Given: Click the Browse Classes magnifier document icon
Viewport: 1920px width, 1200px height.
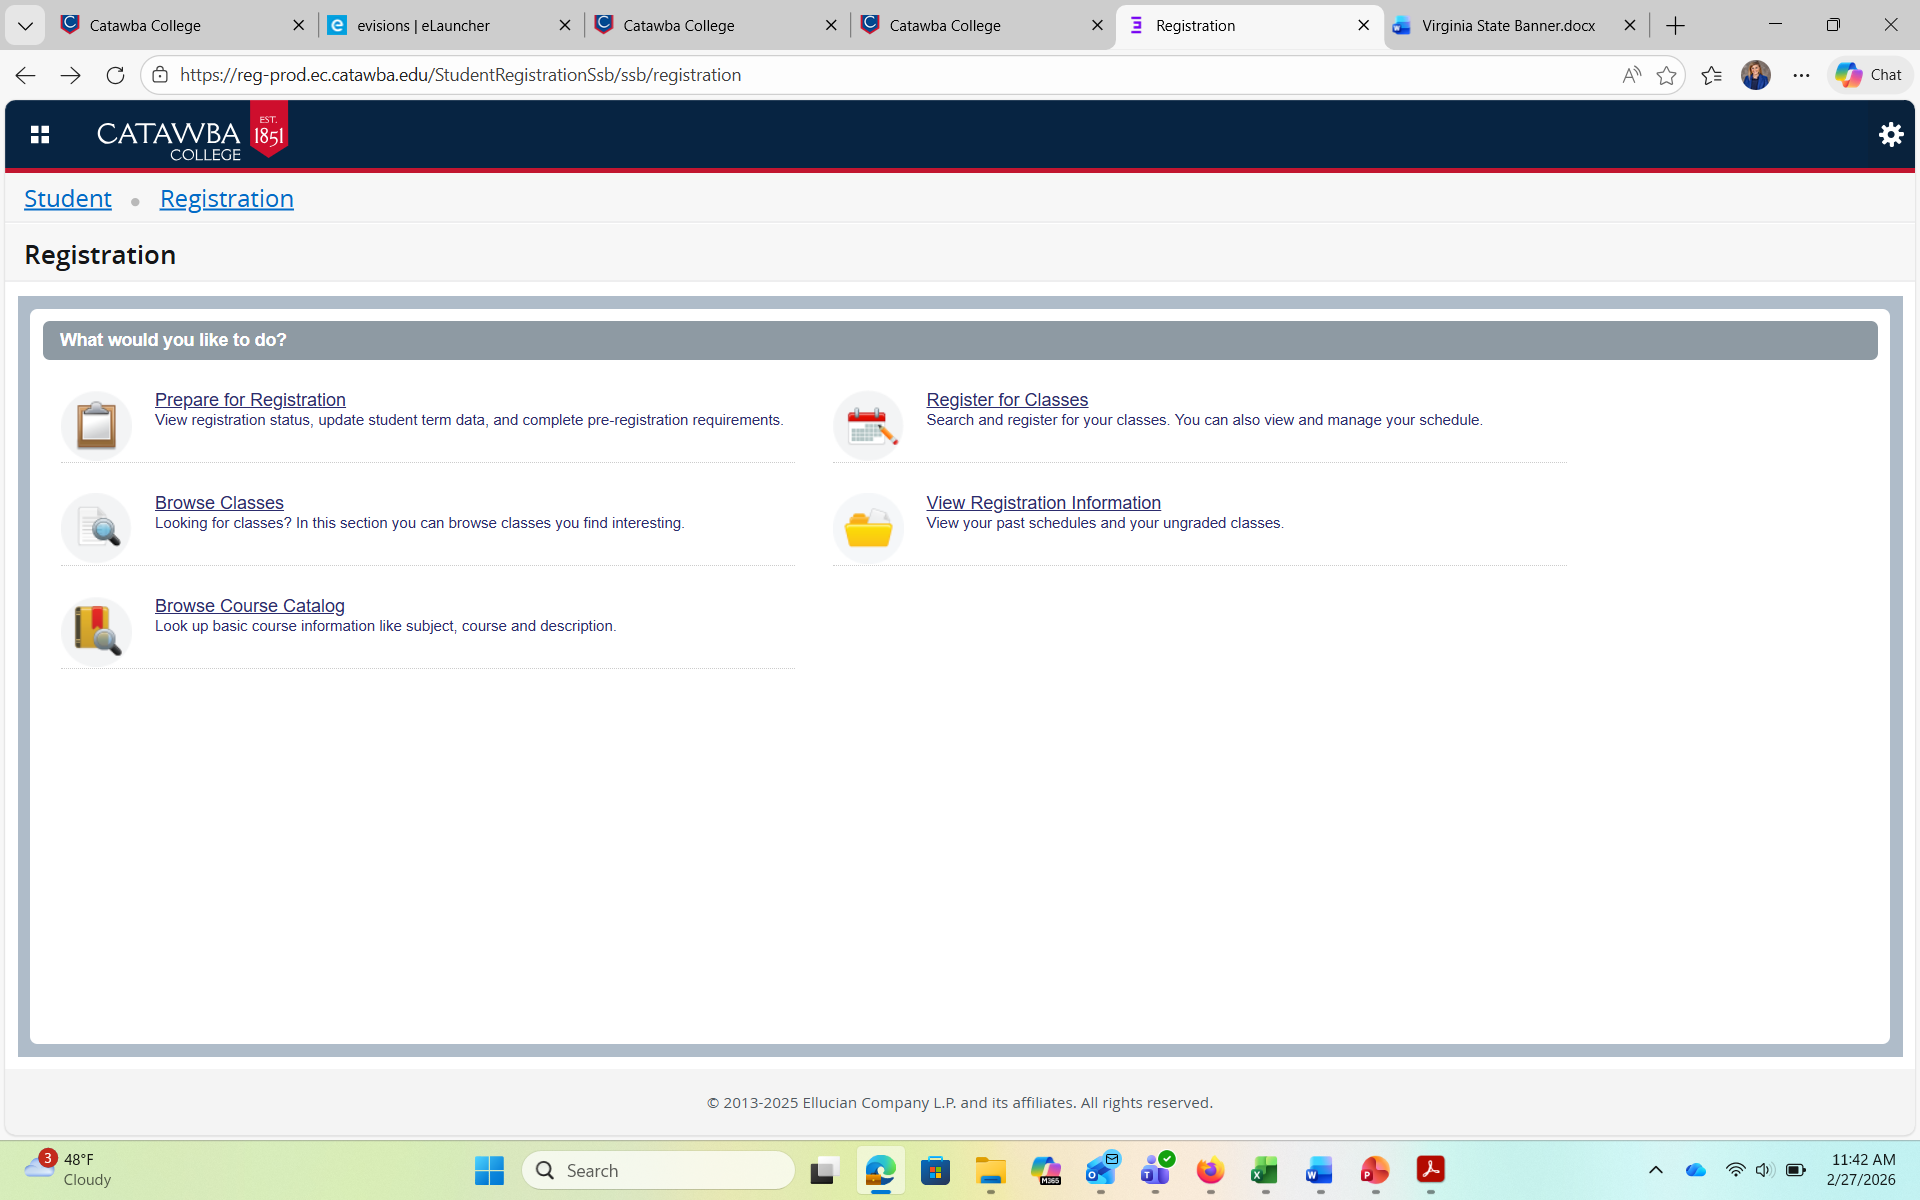Looking at the screenshot, I should point(96,528).
